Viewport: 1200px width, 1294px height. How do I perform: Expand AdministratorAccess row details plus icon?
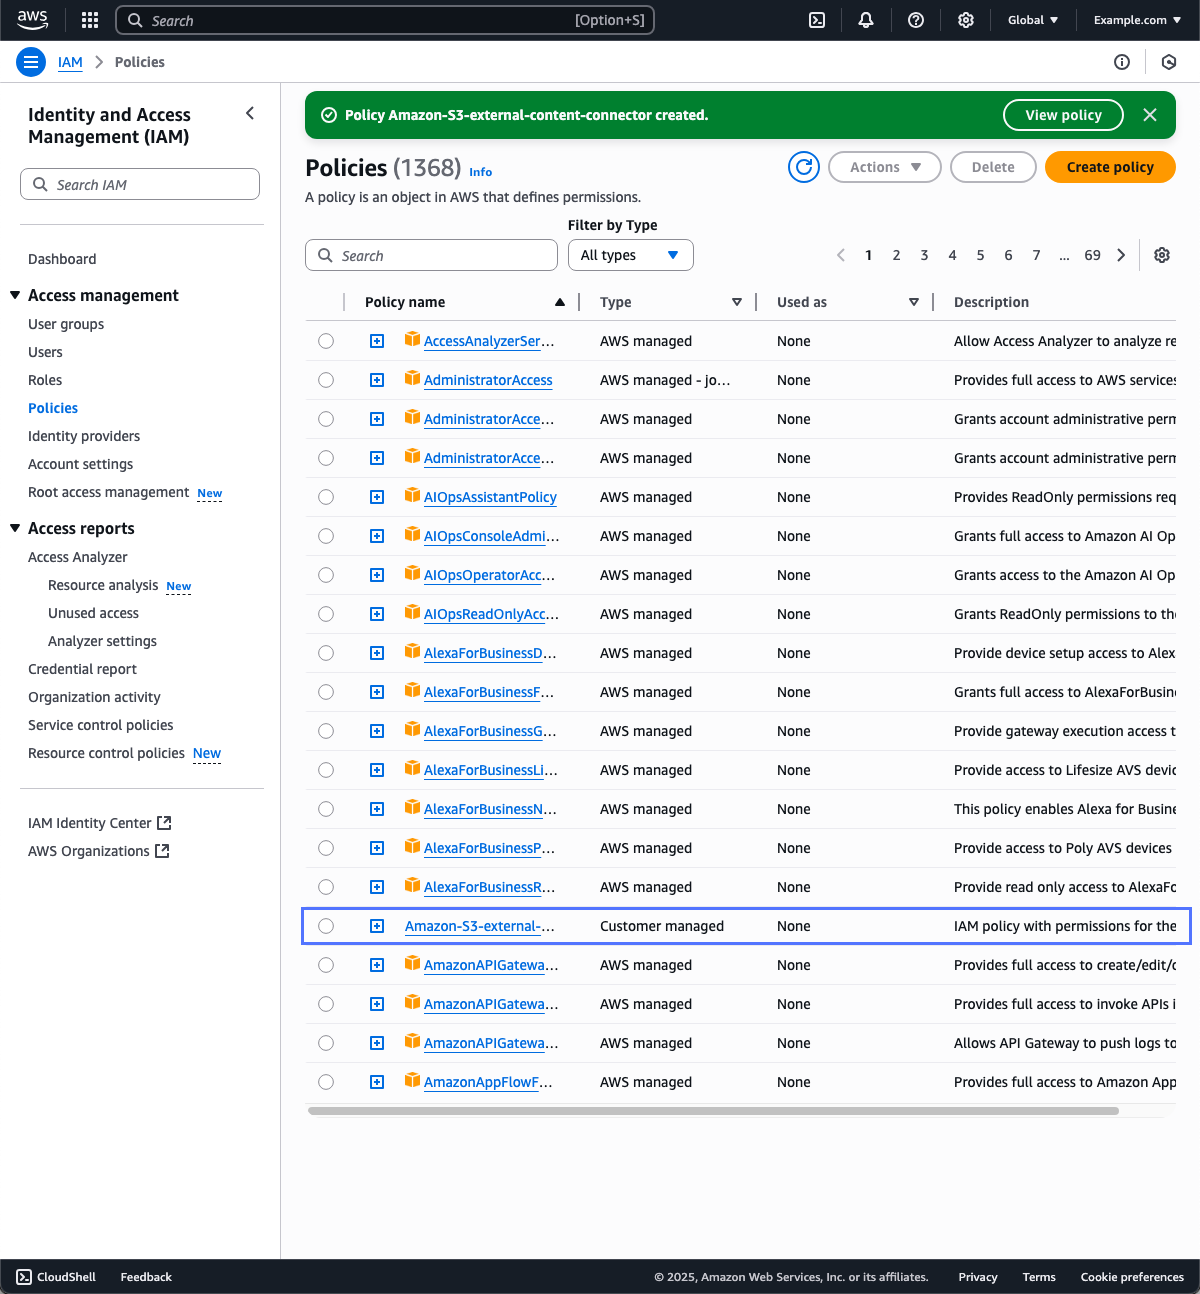coord(377,380)
